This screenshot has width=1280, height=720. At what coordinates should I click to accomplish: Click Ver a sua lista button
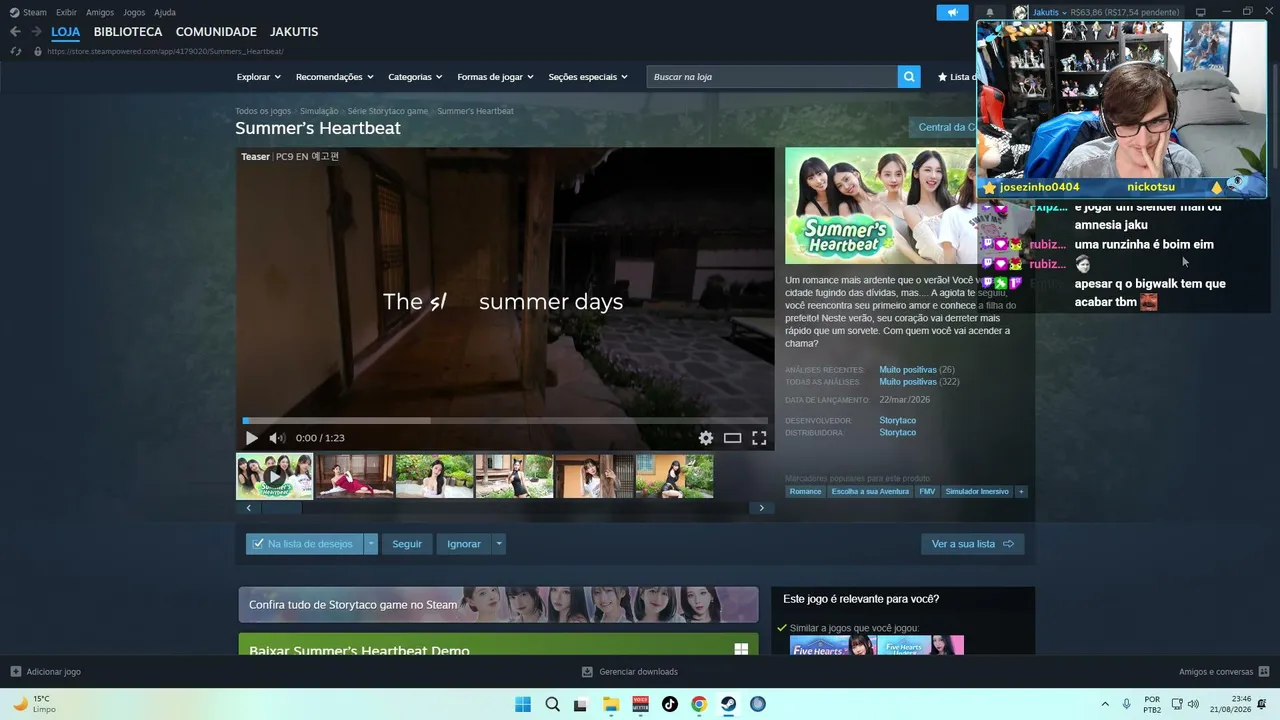coord(973,544)
